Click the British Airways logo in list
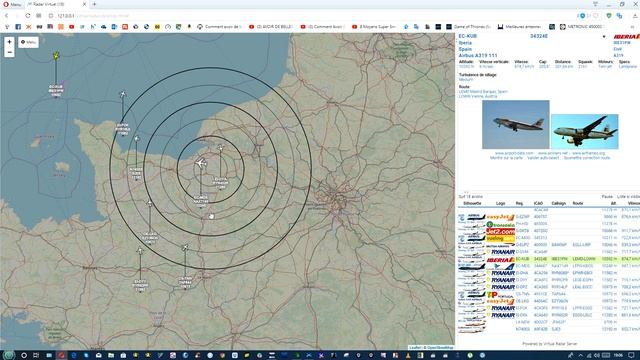The height and width of the screenshot is (360, 640). (x=500, y=246)
